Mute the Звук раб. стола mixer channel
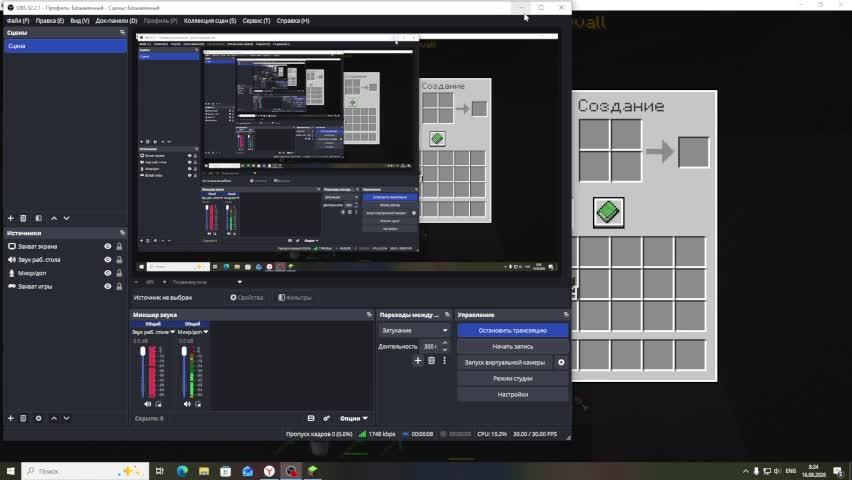 click(148, 404)
